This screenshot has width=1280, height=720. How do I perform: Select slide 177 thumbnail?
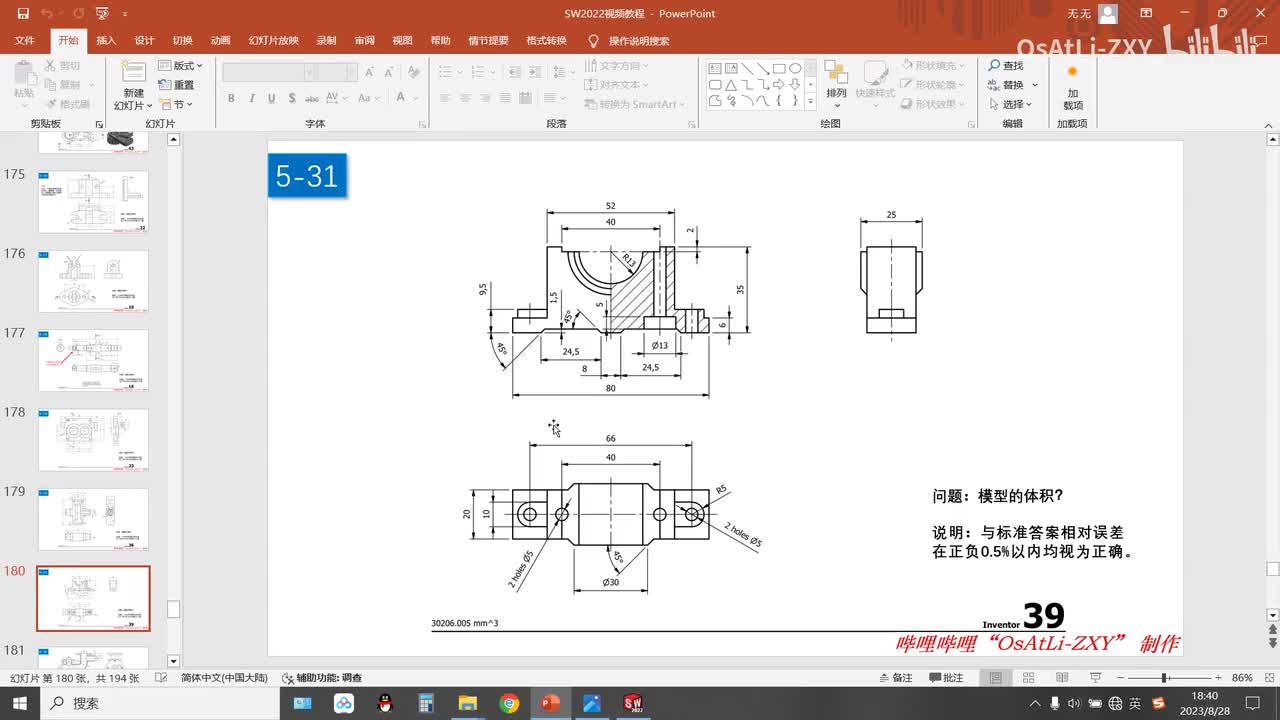pos(93,360)
